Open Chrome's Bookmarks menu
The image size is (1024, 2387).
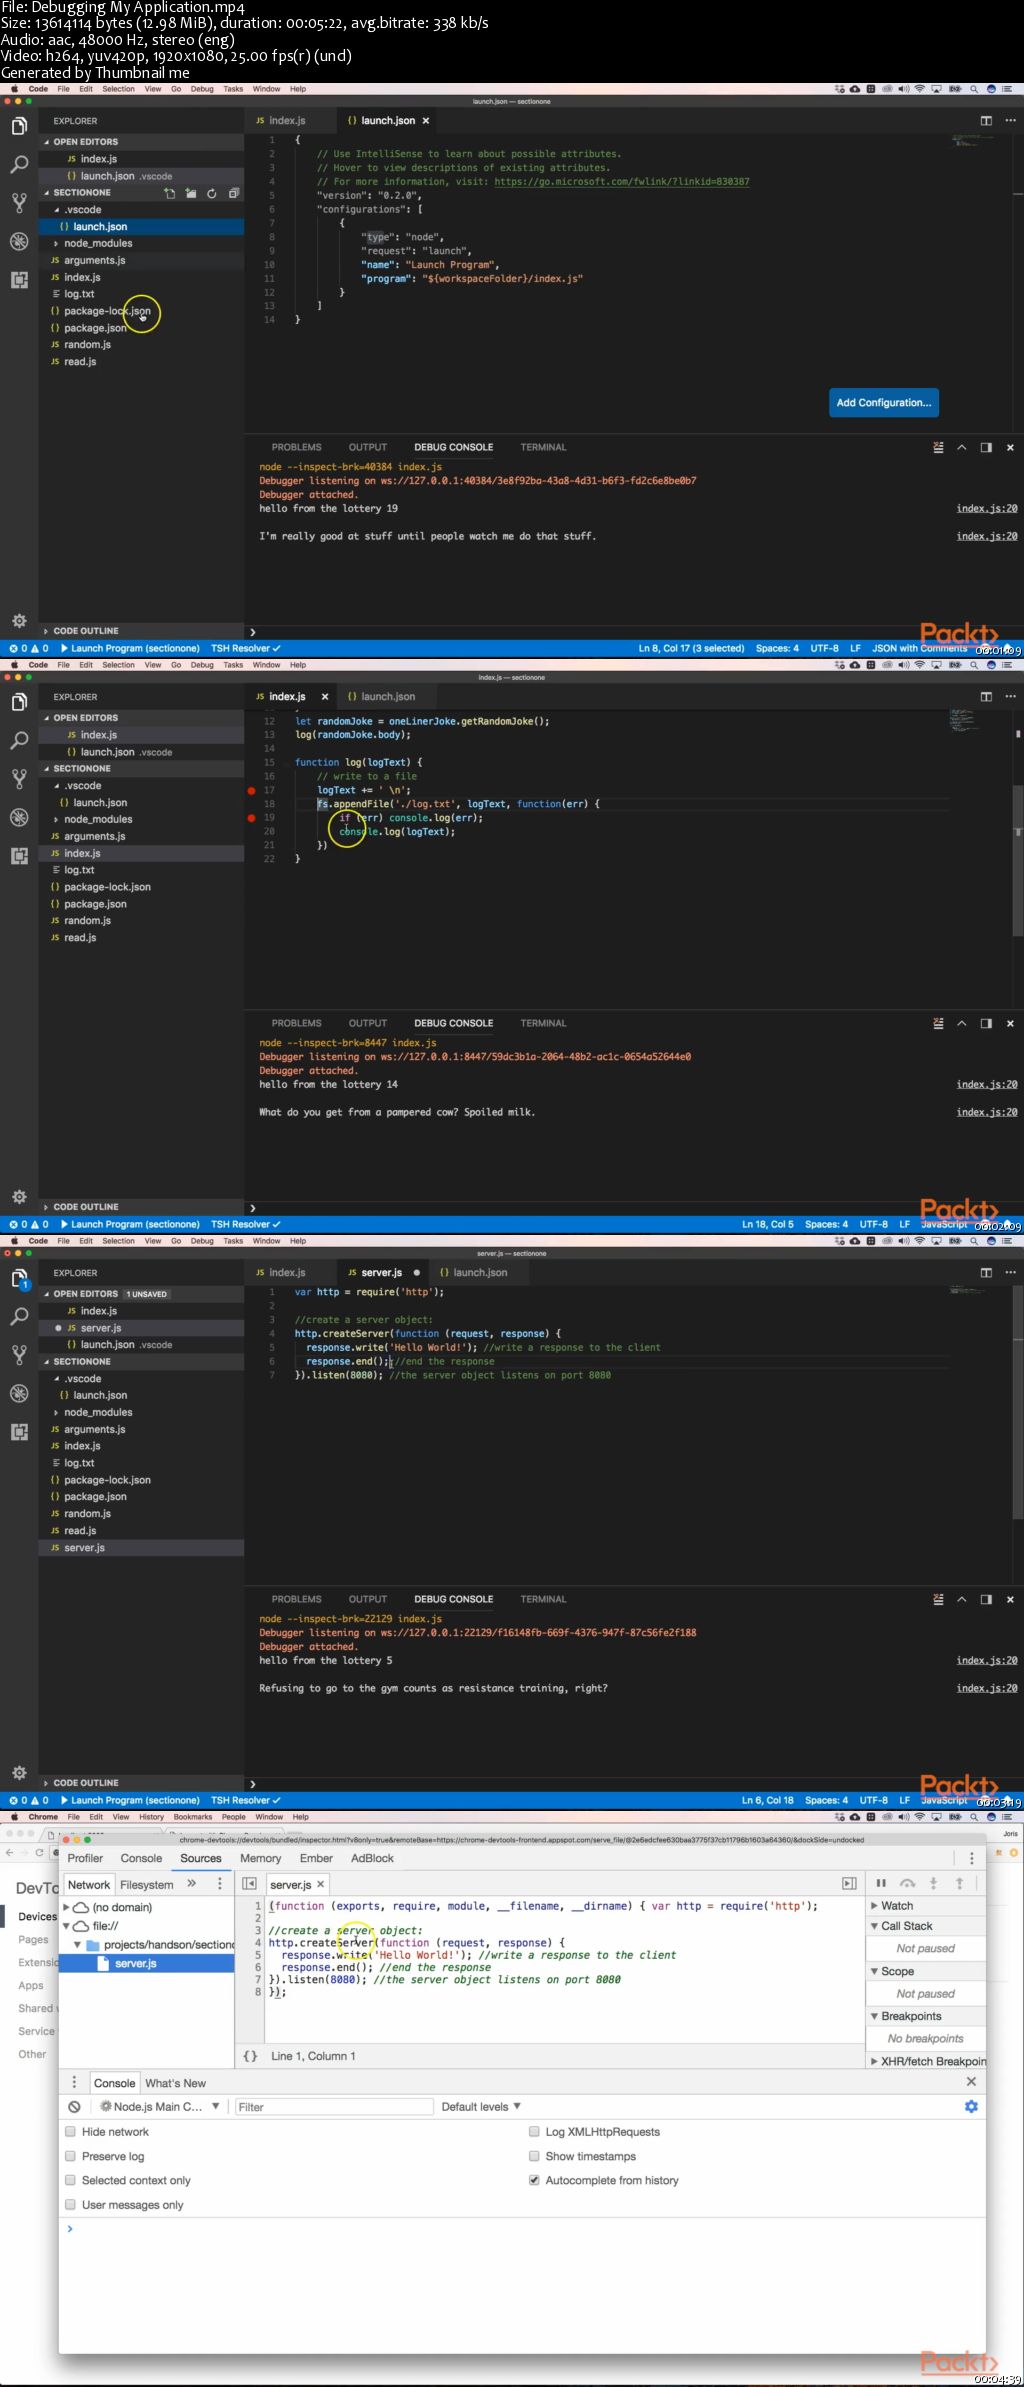click(x=193, y=1817)
